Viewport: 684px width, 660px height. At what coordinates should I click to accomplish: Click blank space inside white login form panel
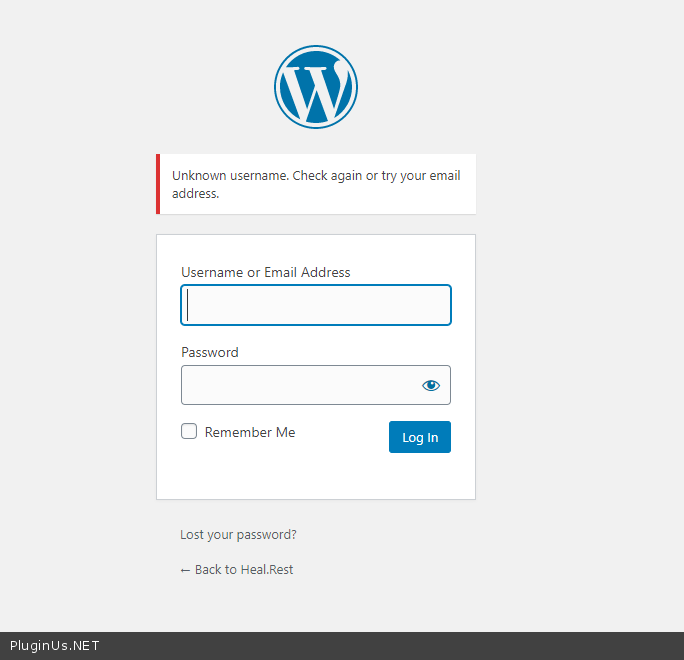click(316, 475)
